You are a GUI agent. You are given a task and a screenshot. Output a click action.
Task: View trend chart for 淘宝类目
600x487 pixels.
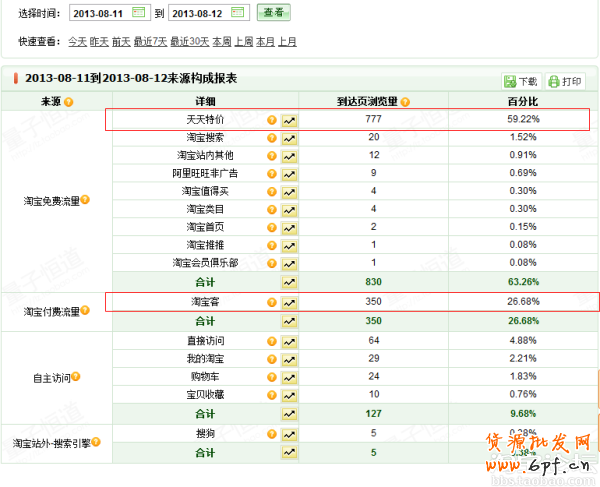coord(289,210)
